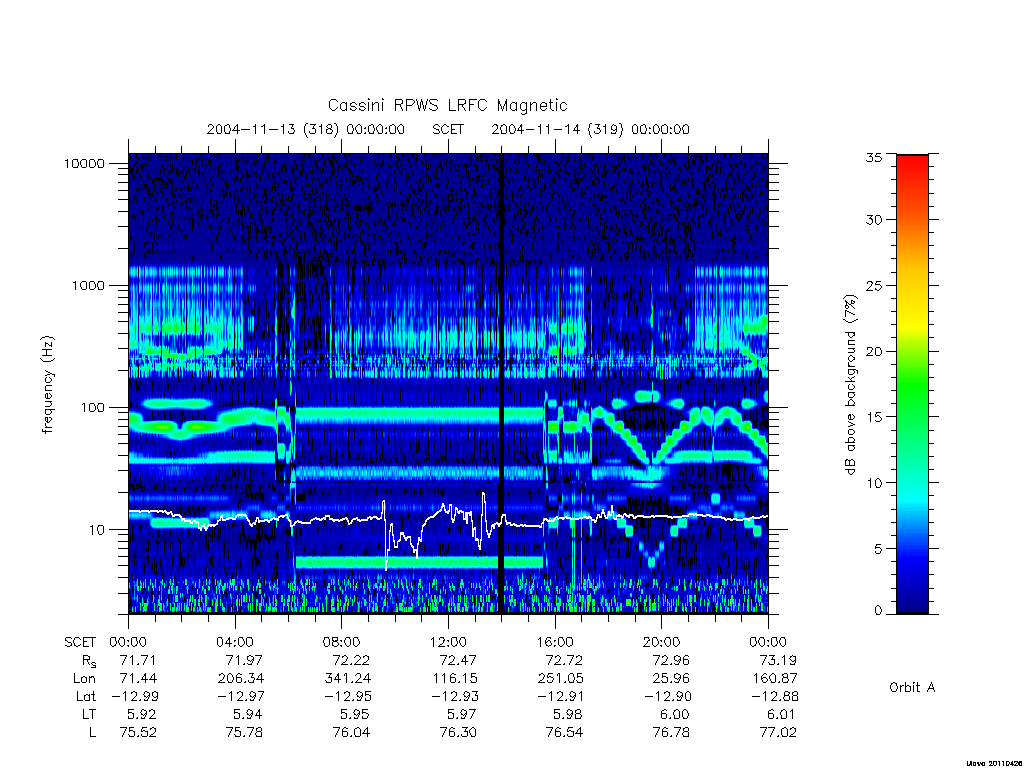This screenshot has width=1024, height=768.
Task: Click the black data gap stripe near 14:00
Action: click(x=502, y=384)
